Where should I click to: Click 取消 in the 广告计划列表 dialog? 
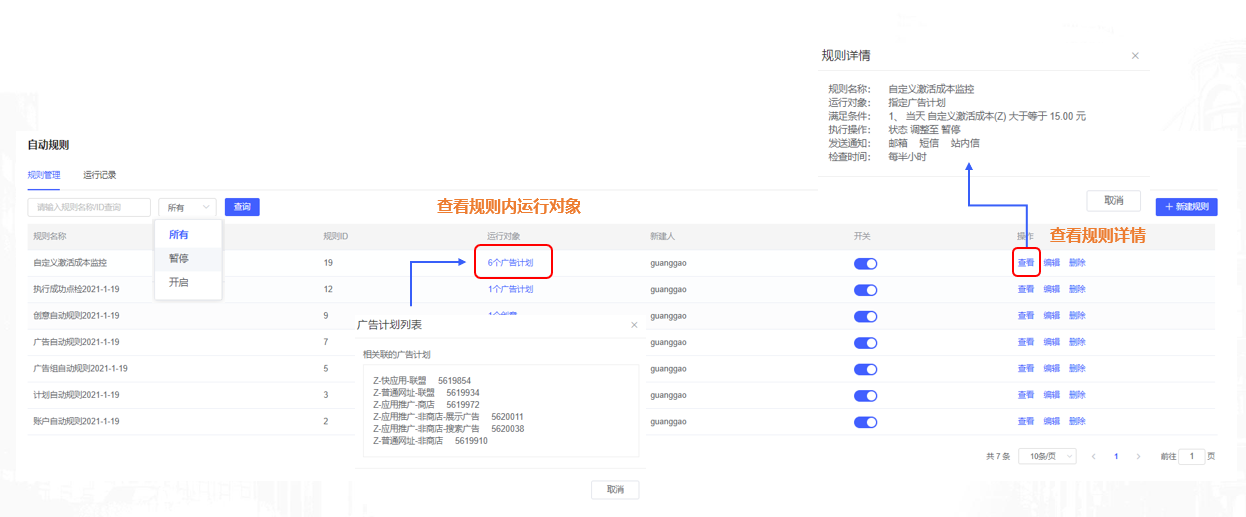pyautogui.click(x=615, y=490)
